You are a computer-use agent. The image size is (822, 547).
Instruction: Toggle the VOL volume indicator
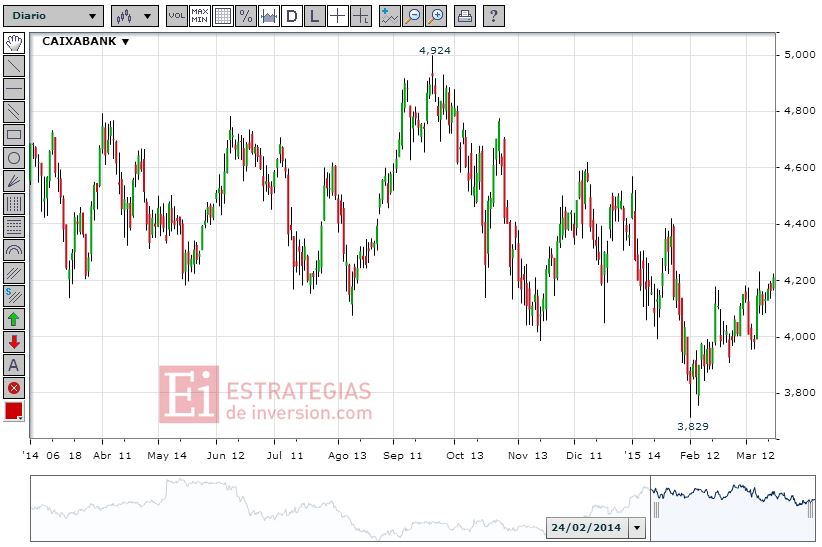(176, 16)
